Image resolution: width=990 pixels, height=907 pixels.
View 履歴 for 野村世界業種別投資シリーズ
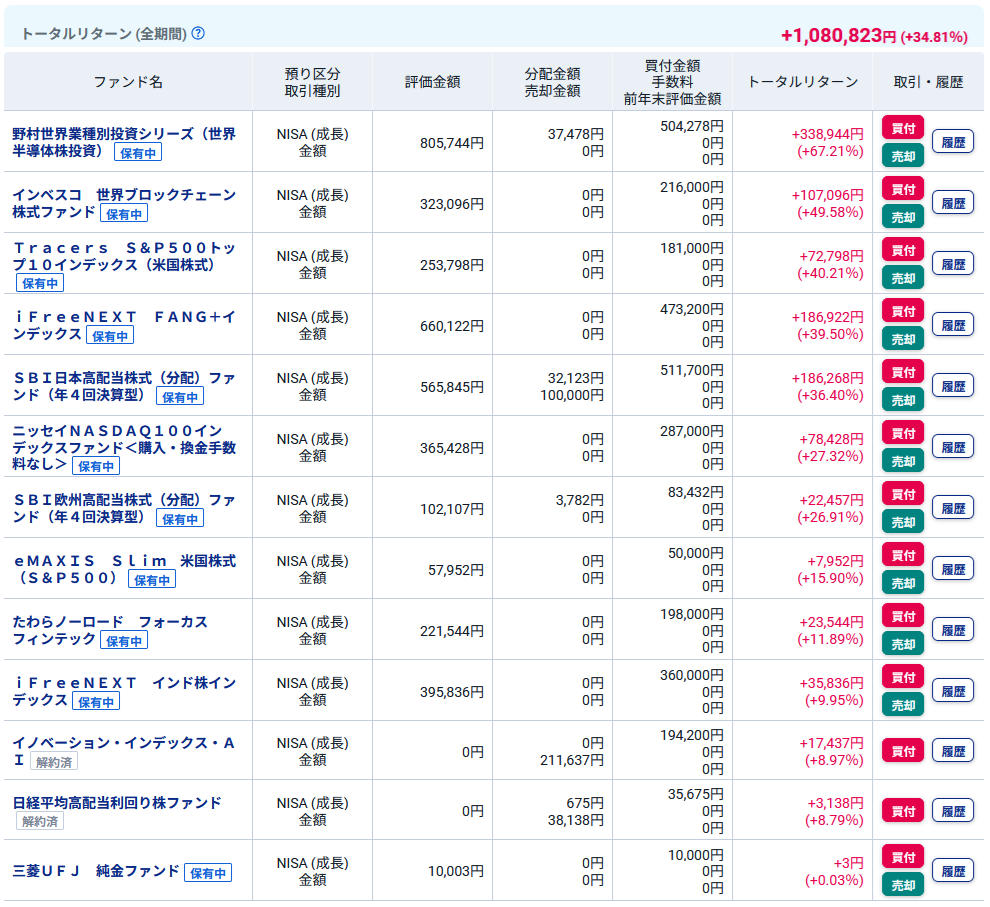pyautogui.click(x=953, y=142)
